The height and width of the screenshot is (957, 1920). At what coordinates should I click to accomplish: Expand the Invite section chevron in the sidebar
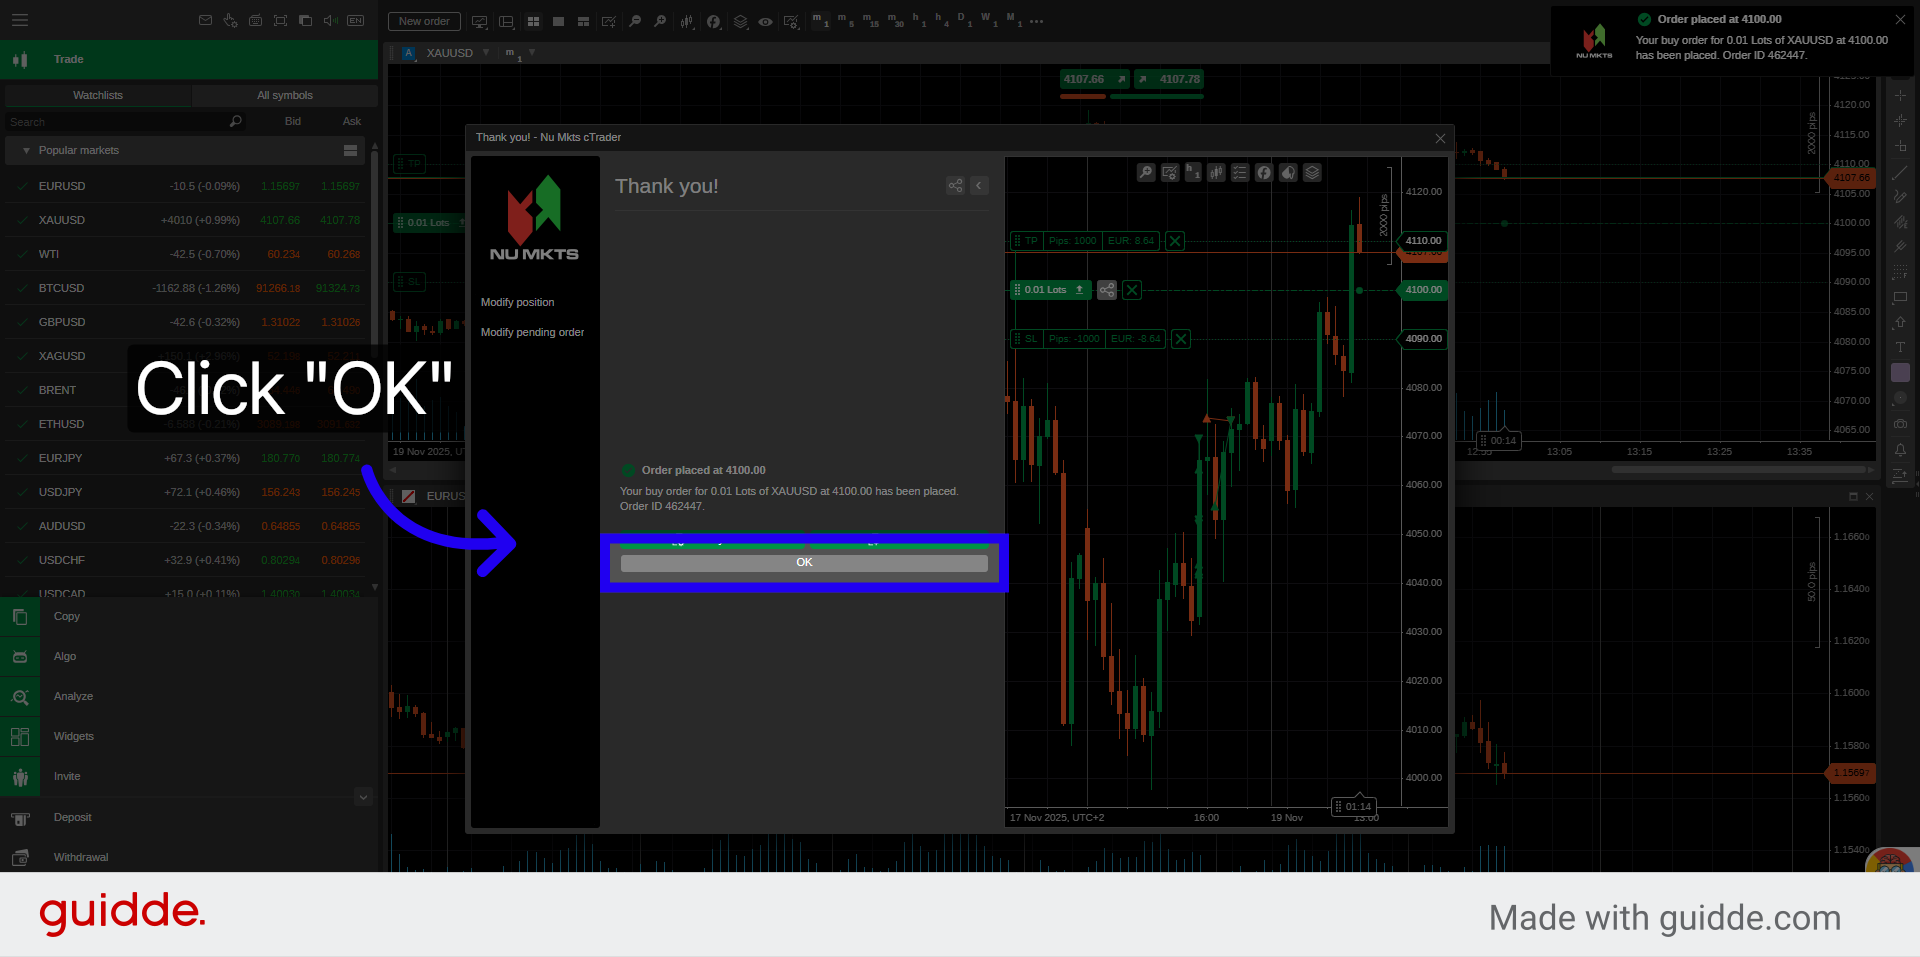point(364,797)
